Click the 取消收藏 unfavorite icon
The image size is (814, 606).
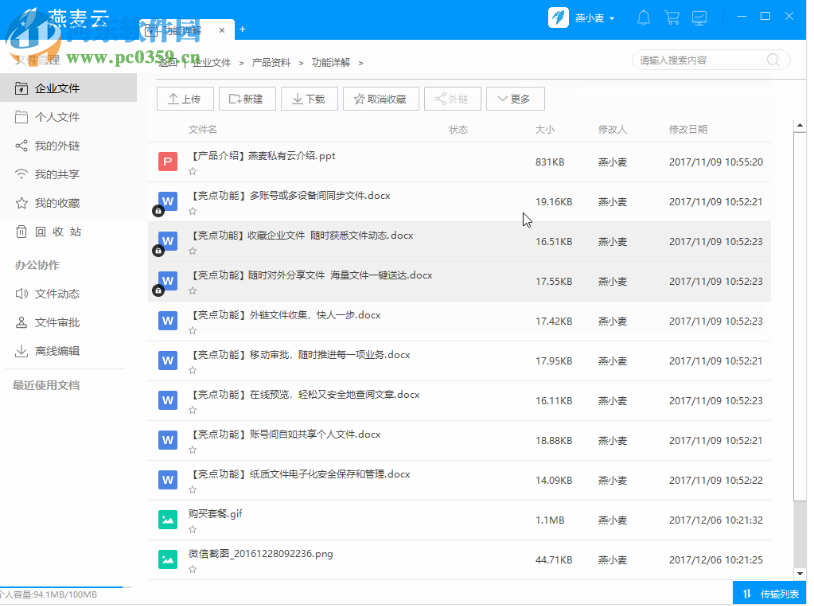click(359, 99)
